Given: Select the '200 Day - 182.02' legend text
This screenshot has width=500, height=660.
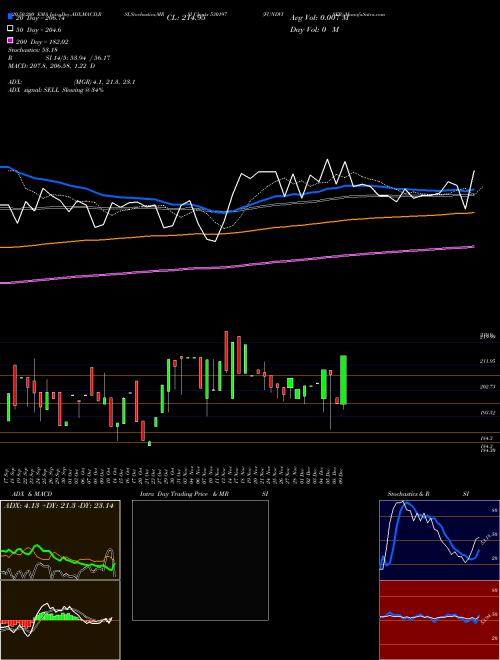Looking at the screenshot, I should (42, 42).
